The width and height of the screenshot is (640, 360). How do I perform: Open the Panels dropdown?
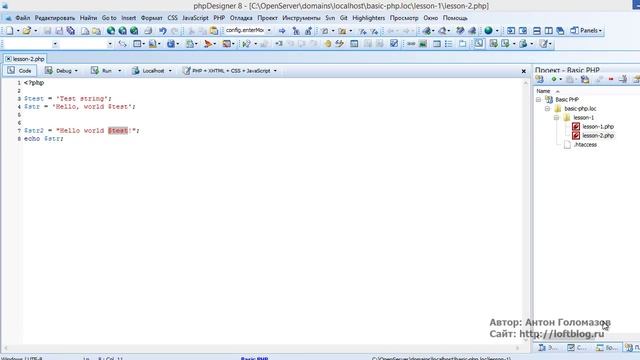point(586,31)
